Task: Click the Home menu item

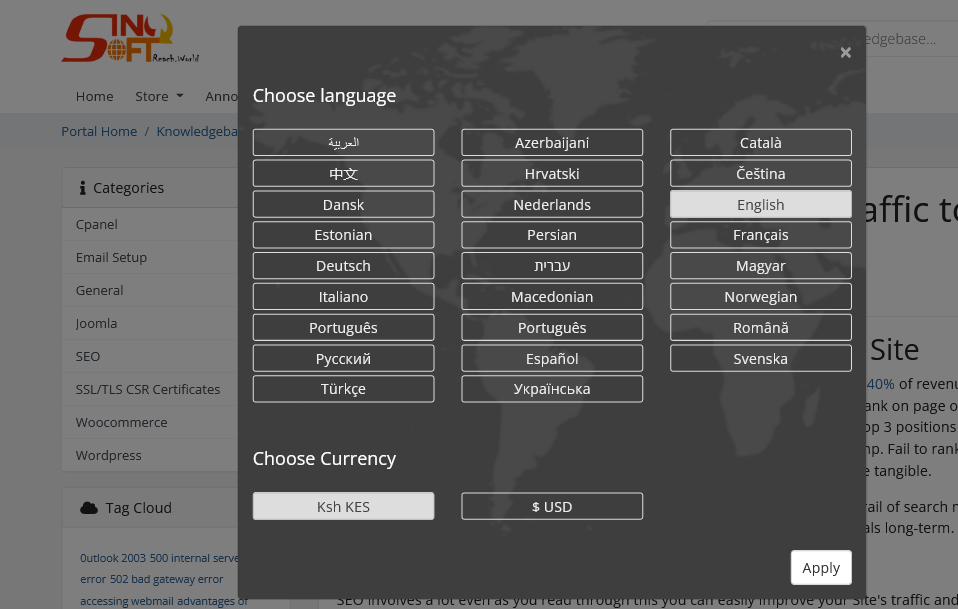Action: pyautogui.click(x=94, y=96)
